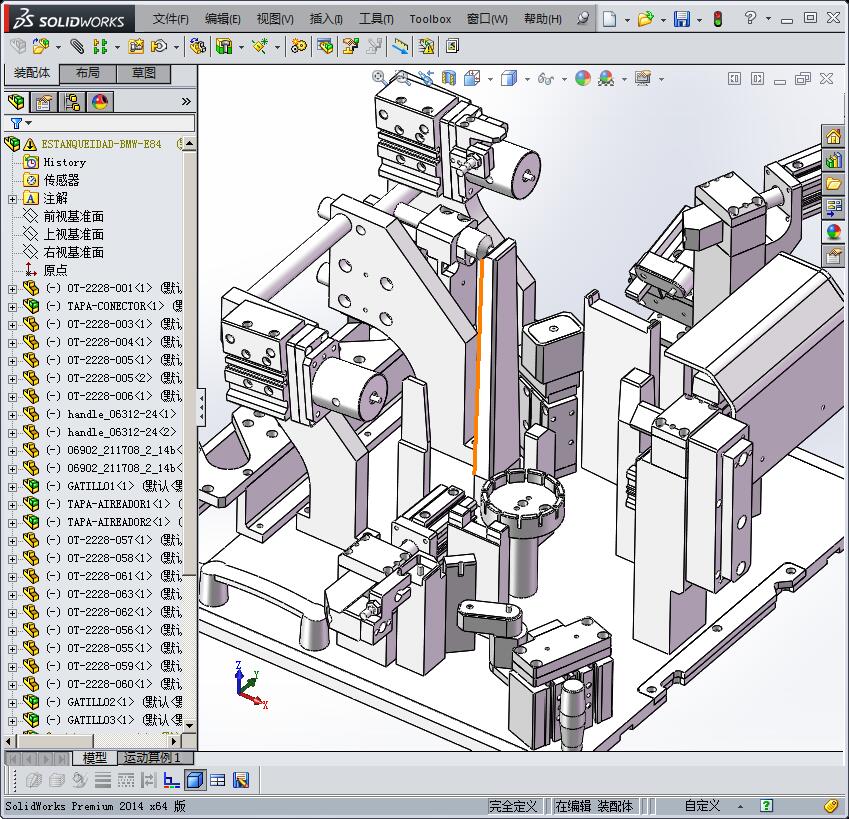Open the 工具(T) menu

(x=376, y=19)
